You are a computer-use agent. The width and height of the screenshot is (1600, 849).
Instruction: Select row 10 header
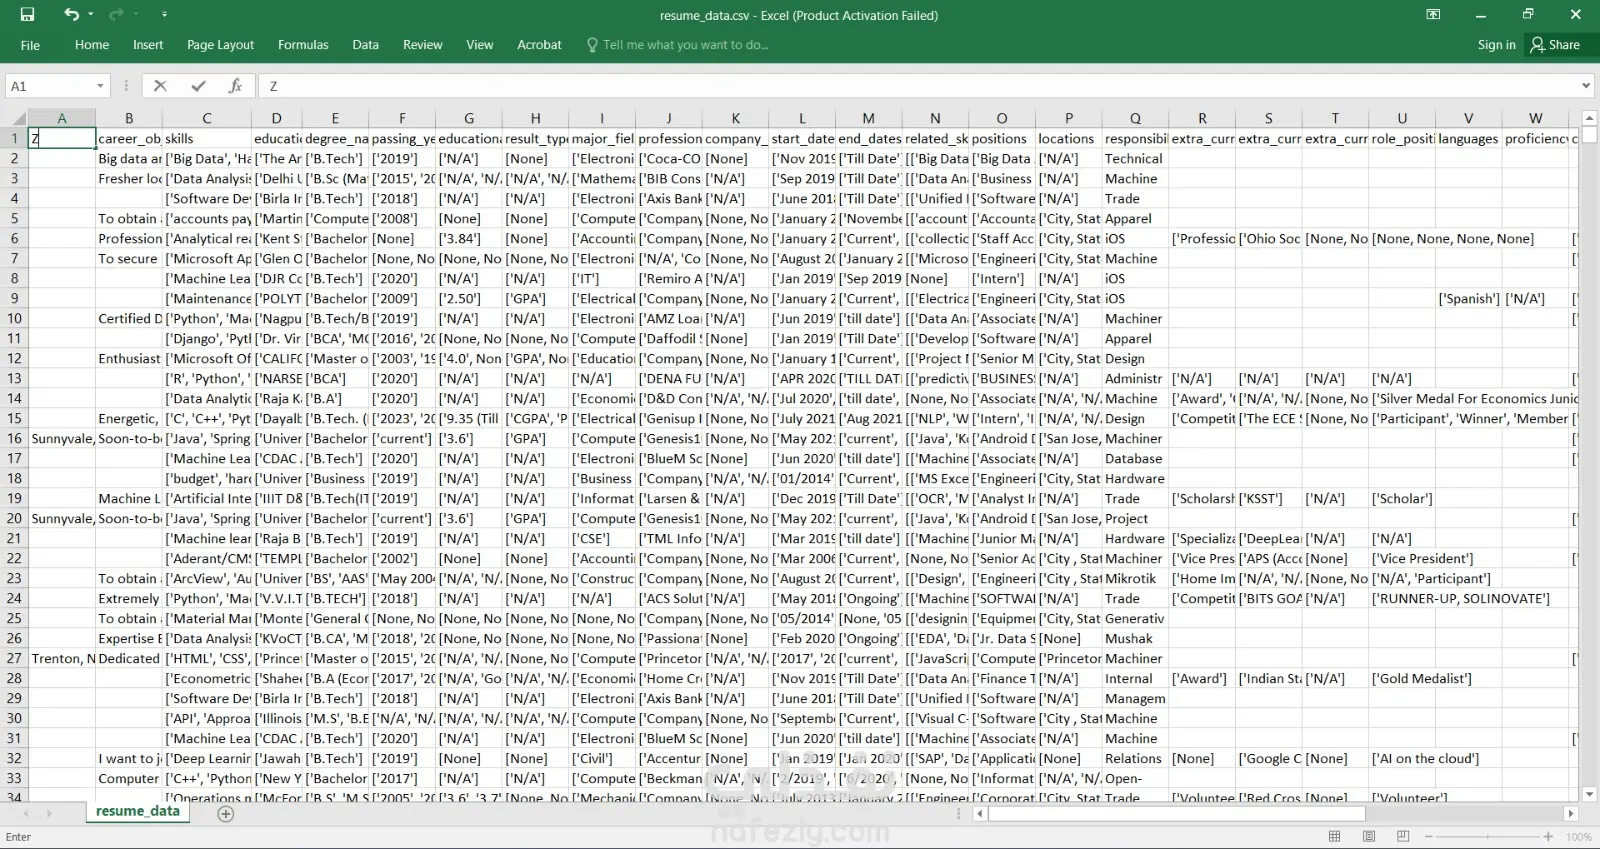pos(14,319)
